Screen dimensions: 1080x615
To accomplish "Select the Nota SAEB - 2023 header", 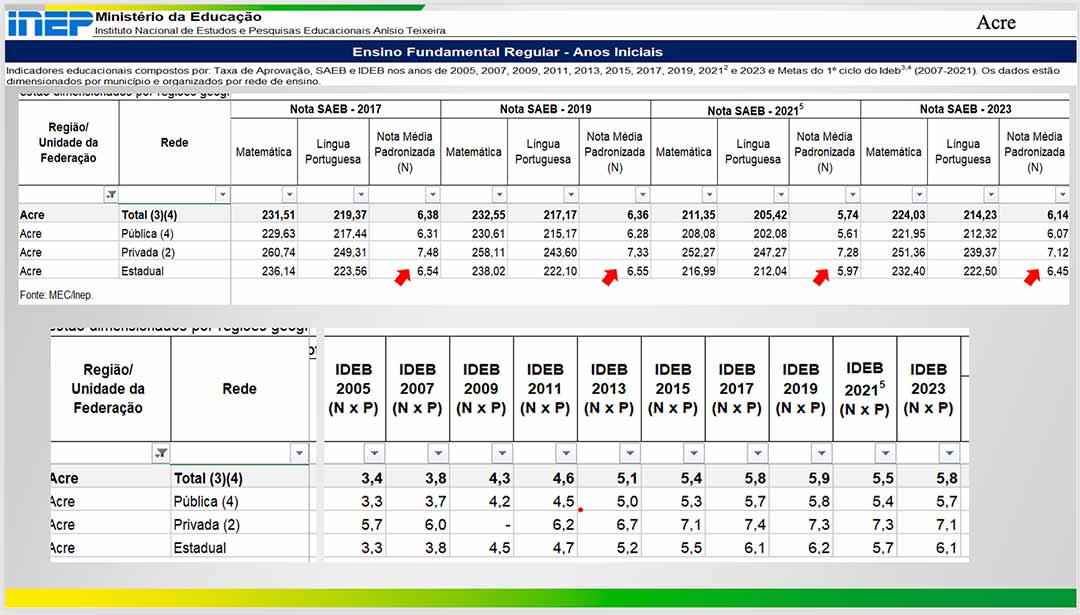I will (x=965, y=109).
